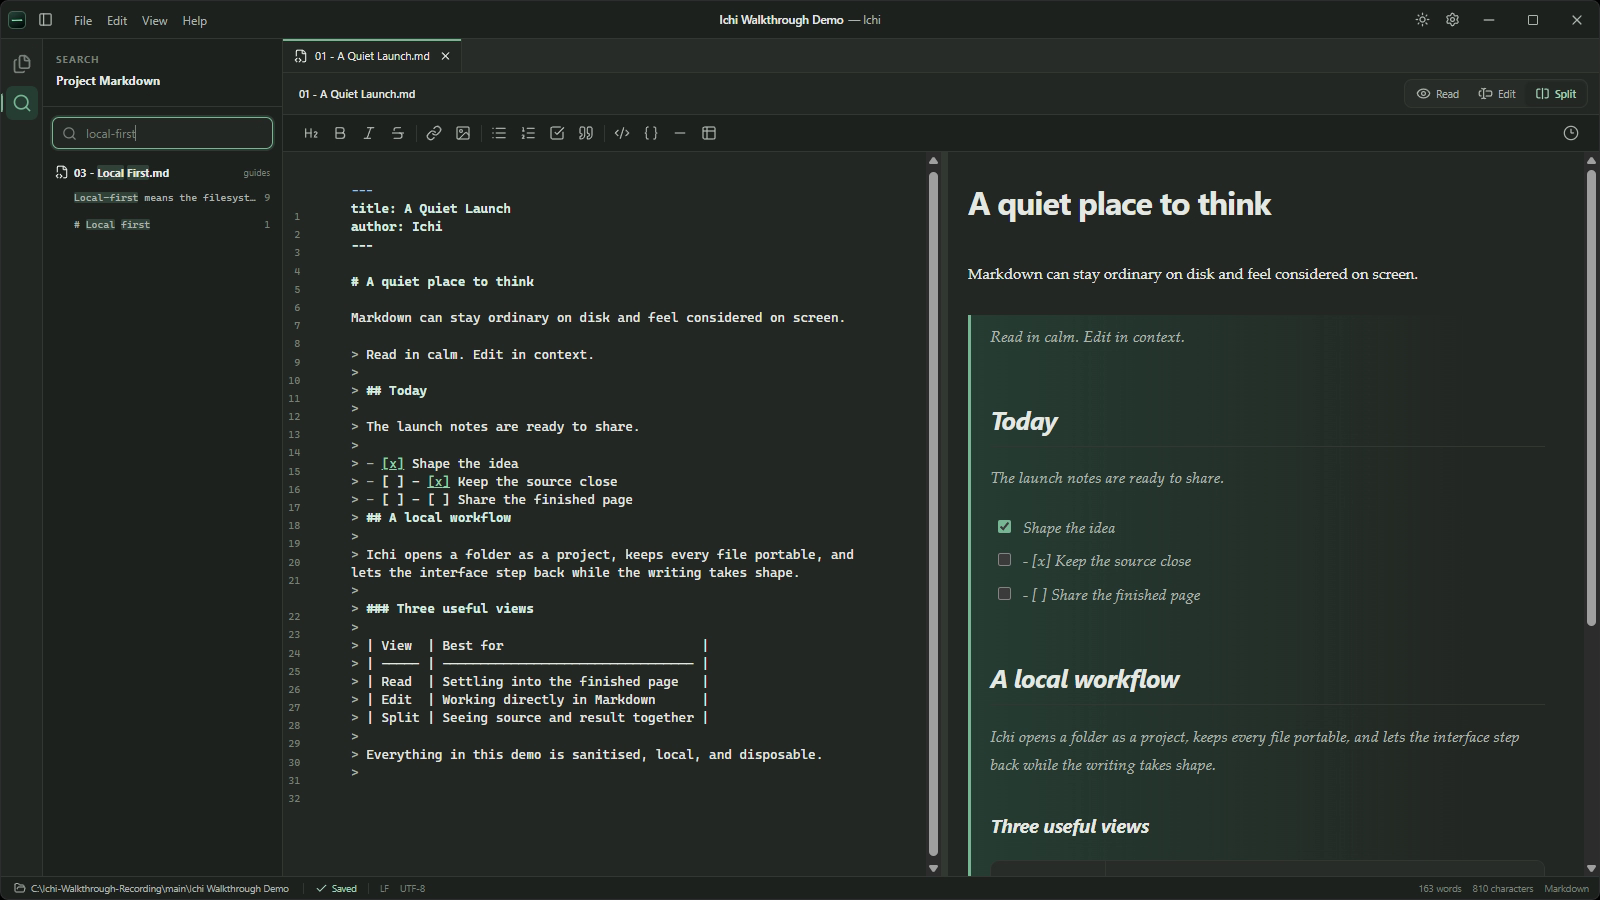Open result 'Local-first means the filesyst…'
Viewport: 1600px width, 900px height.
point(165,198)
